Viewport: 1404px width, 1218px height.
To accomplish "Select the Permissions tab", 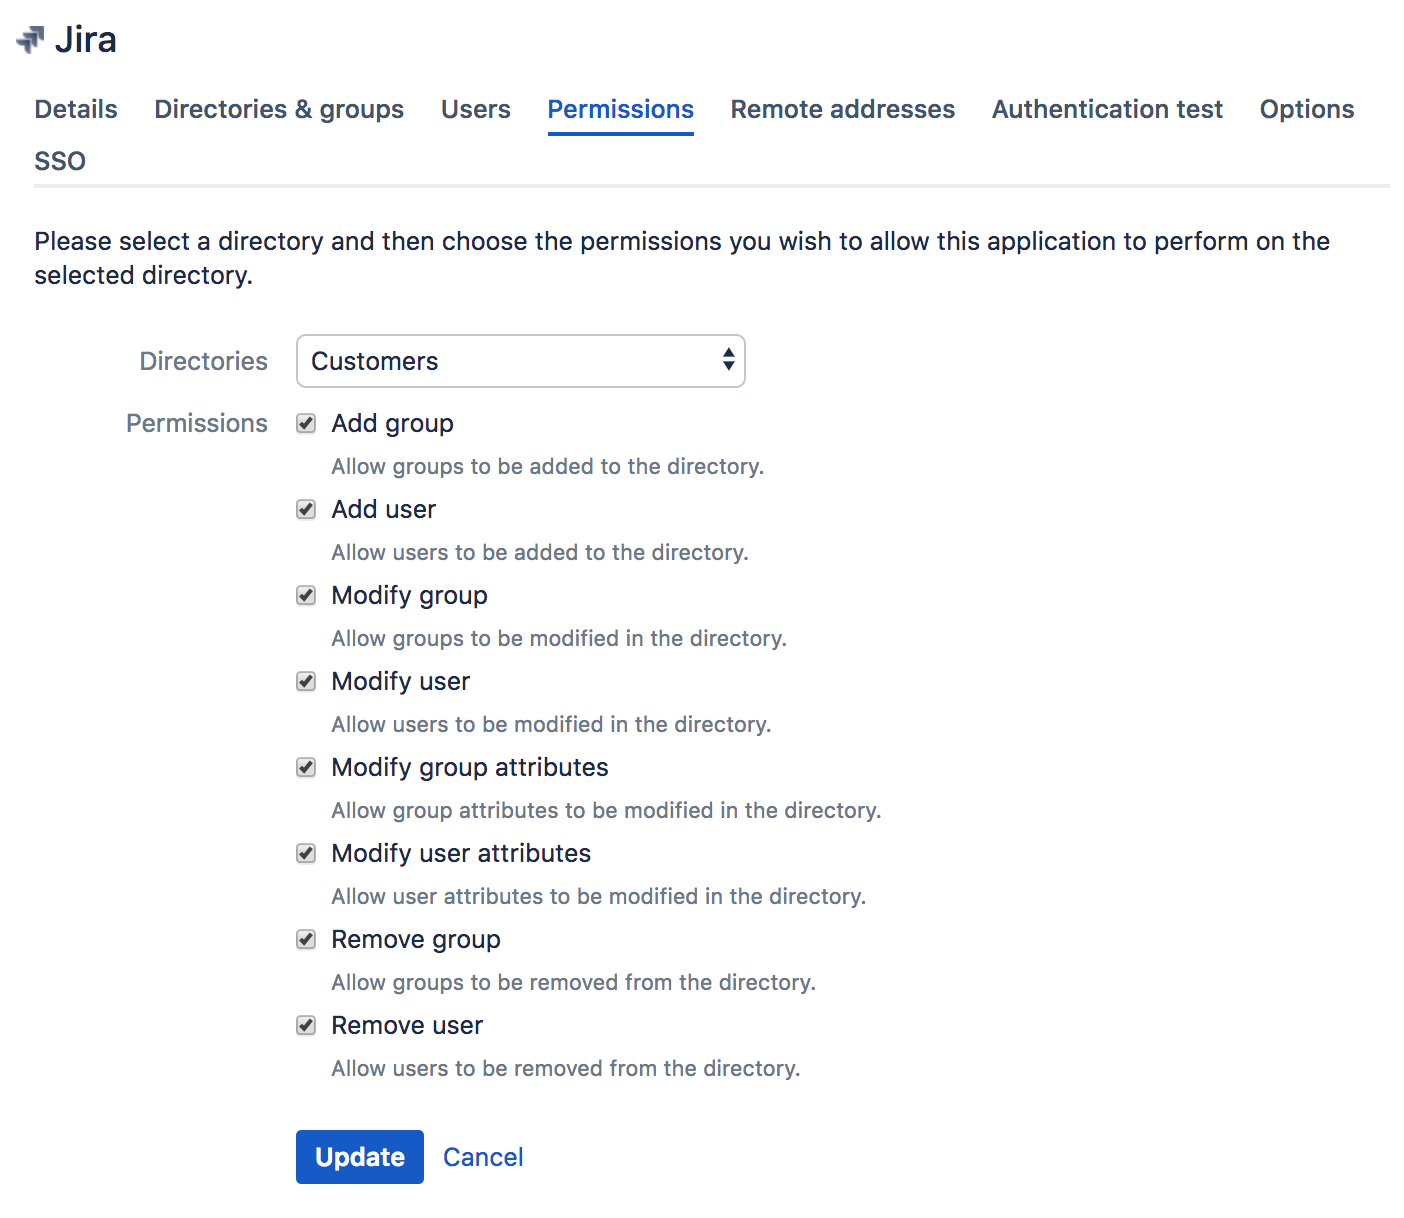I will tap(620, 109).
